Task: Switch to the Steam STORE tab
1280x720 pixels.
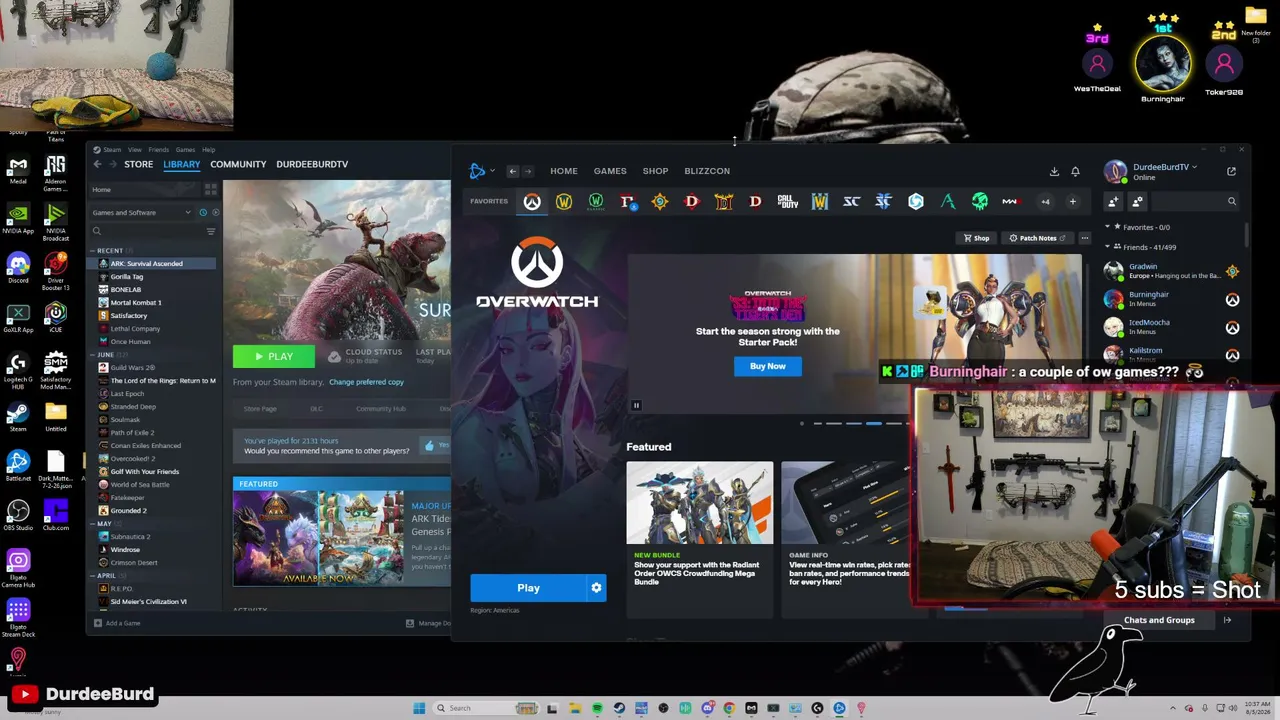Action: (138, 164)
